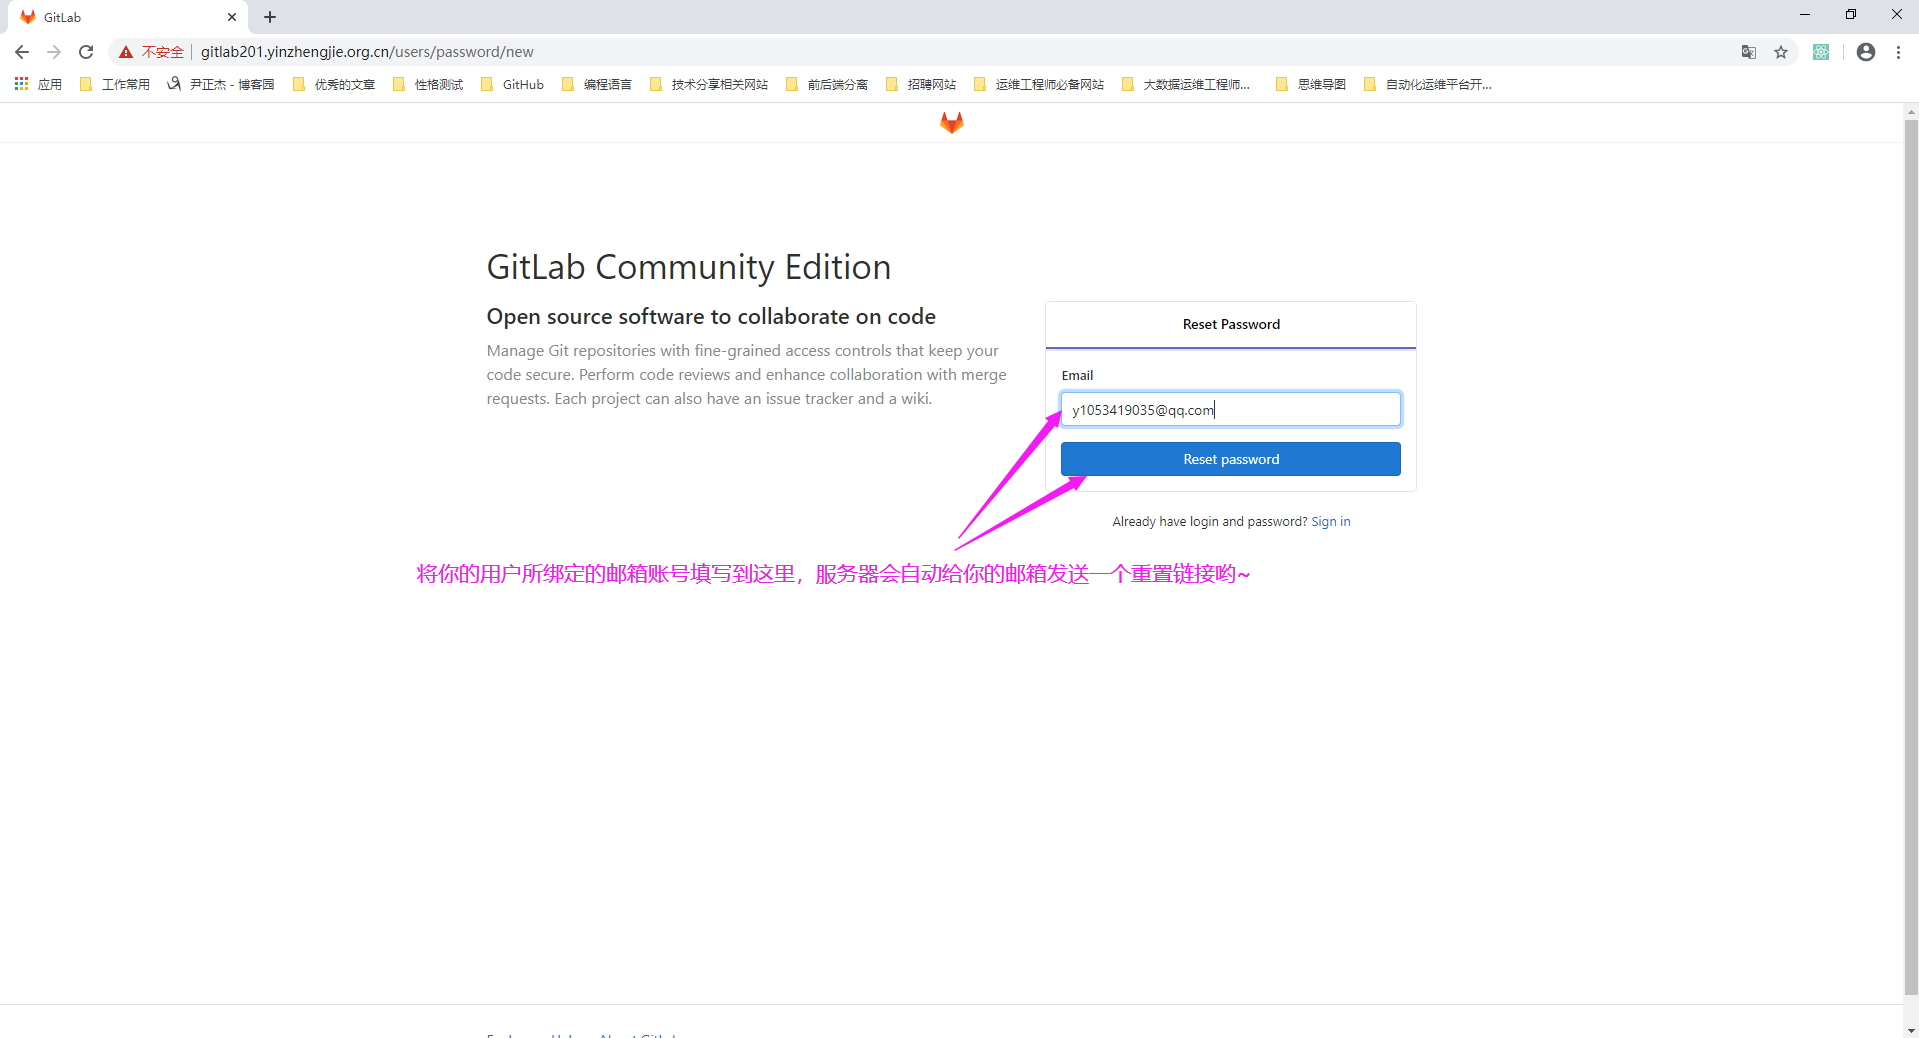This screenshot has width=1919, height=1038.
Task: Click the browser forward arrow
Action: [54, 52]
